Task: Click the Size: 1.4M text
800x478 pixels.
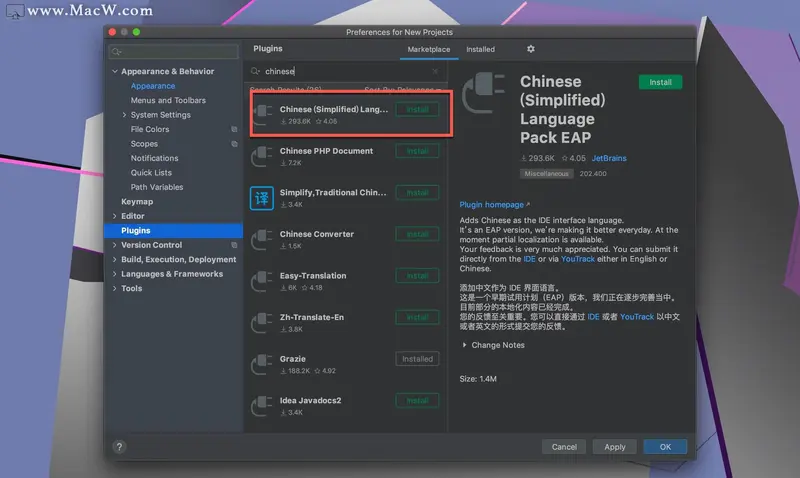Action: (x=478, y=379)
